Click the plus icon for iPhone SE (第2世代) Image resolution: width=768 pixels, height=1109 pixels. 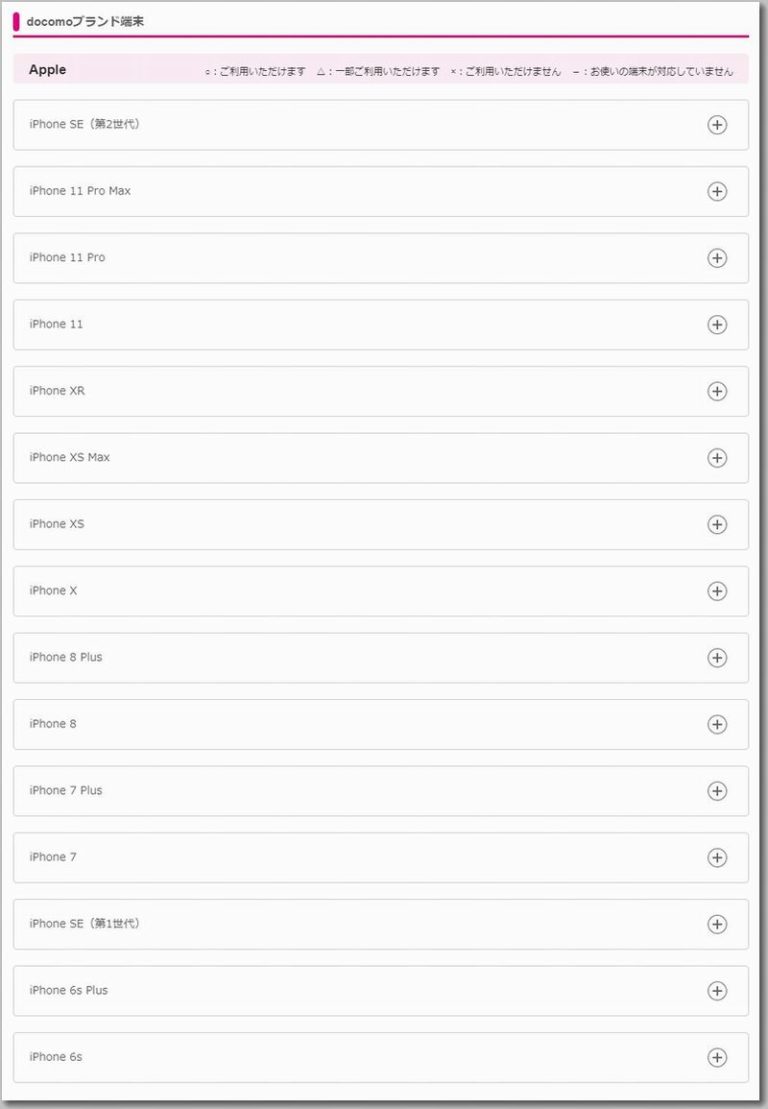(717, 125)
